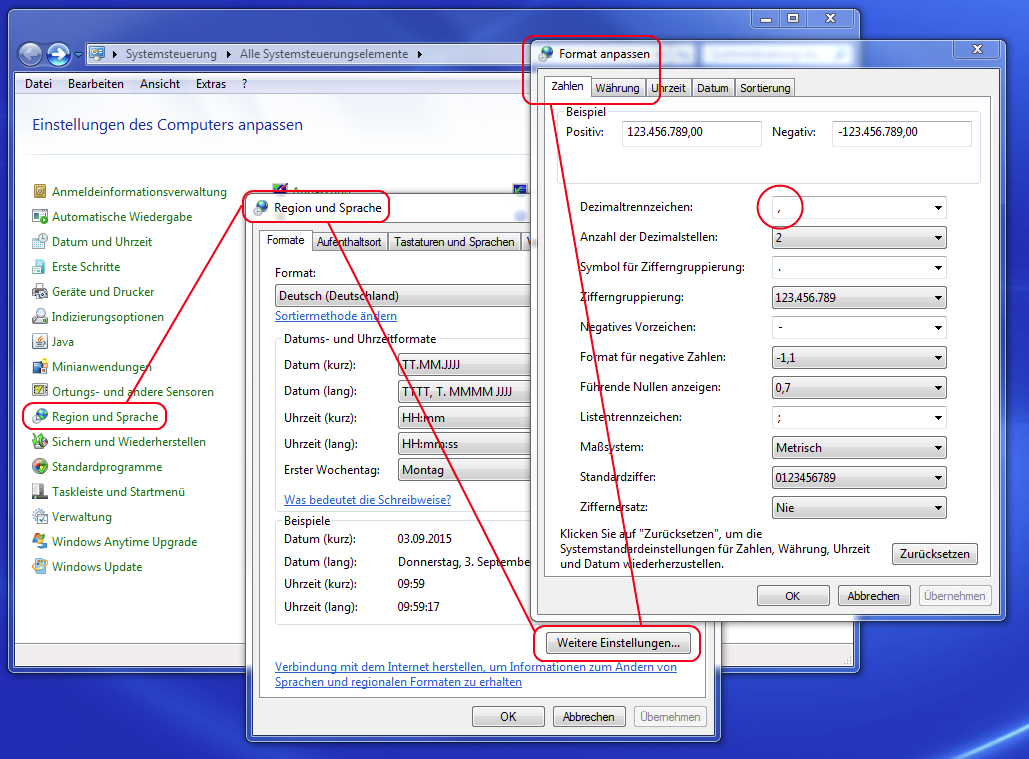Open the Java coffee cup icon

pos(40,341)
